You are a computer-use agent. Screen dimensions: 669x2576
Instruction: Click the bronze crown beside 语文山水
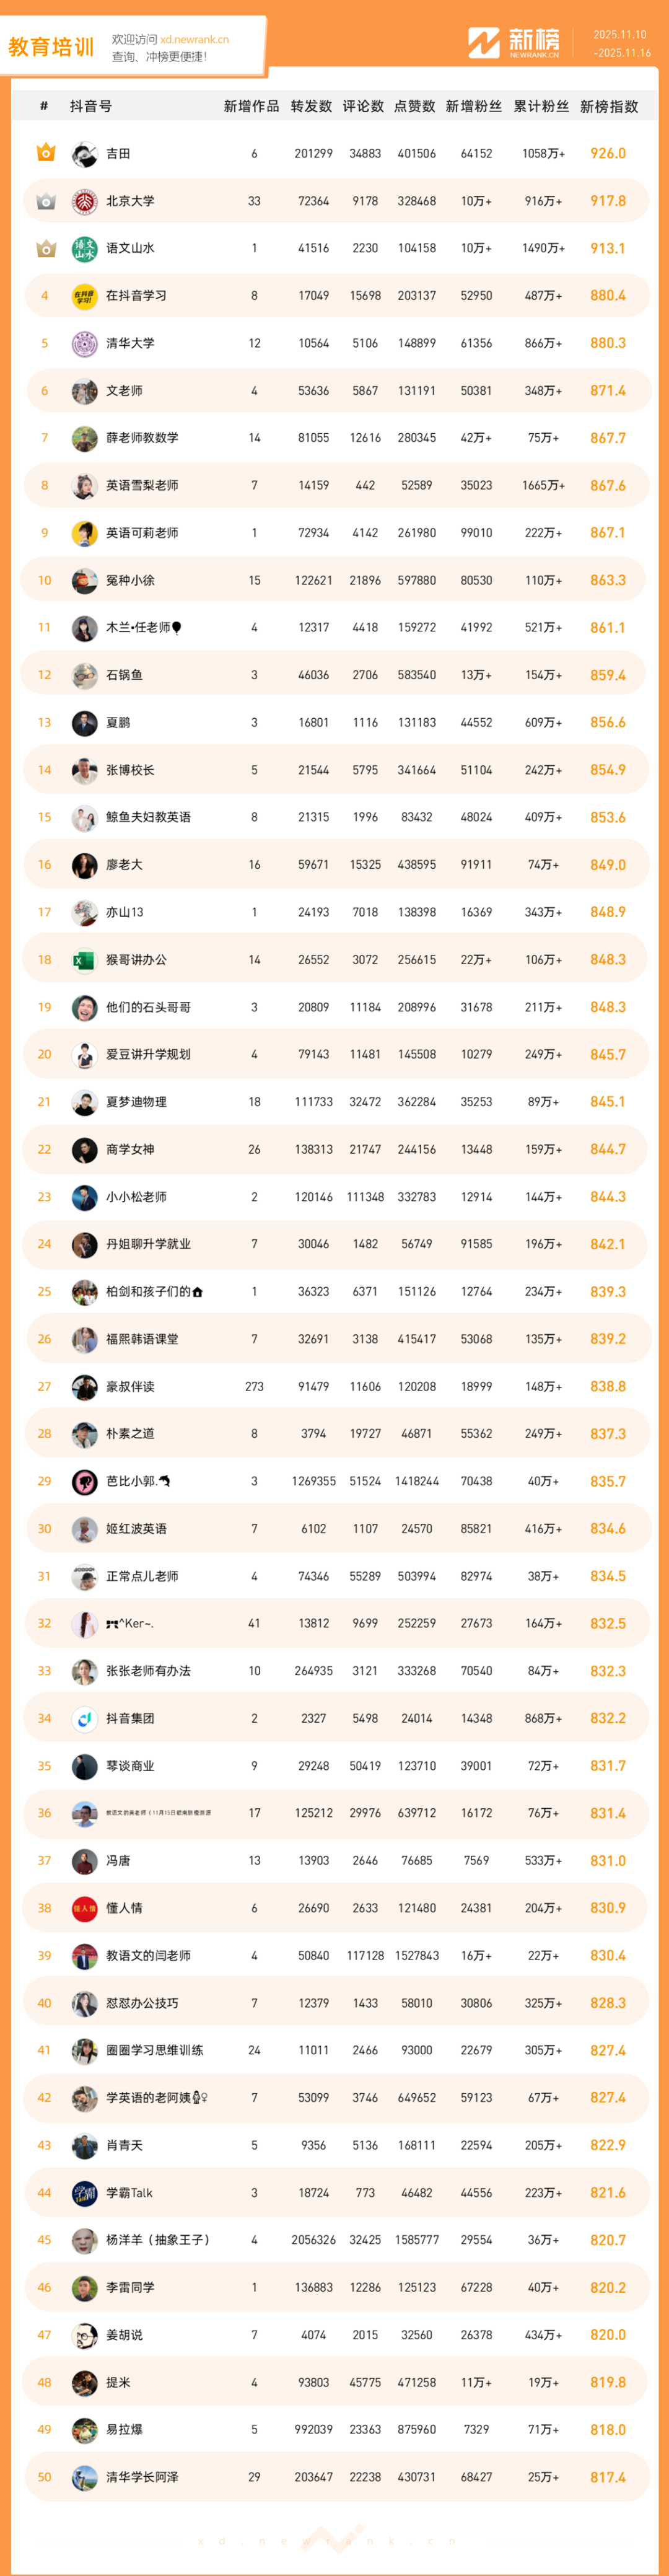[45, 248]
